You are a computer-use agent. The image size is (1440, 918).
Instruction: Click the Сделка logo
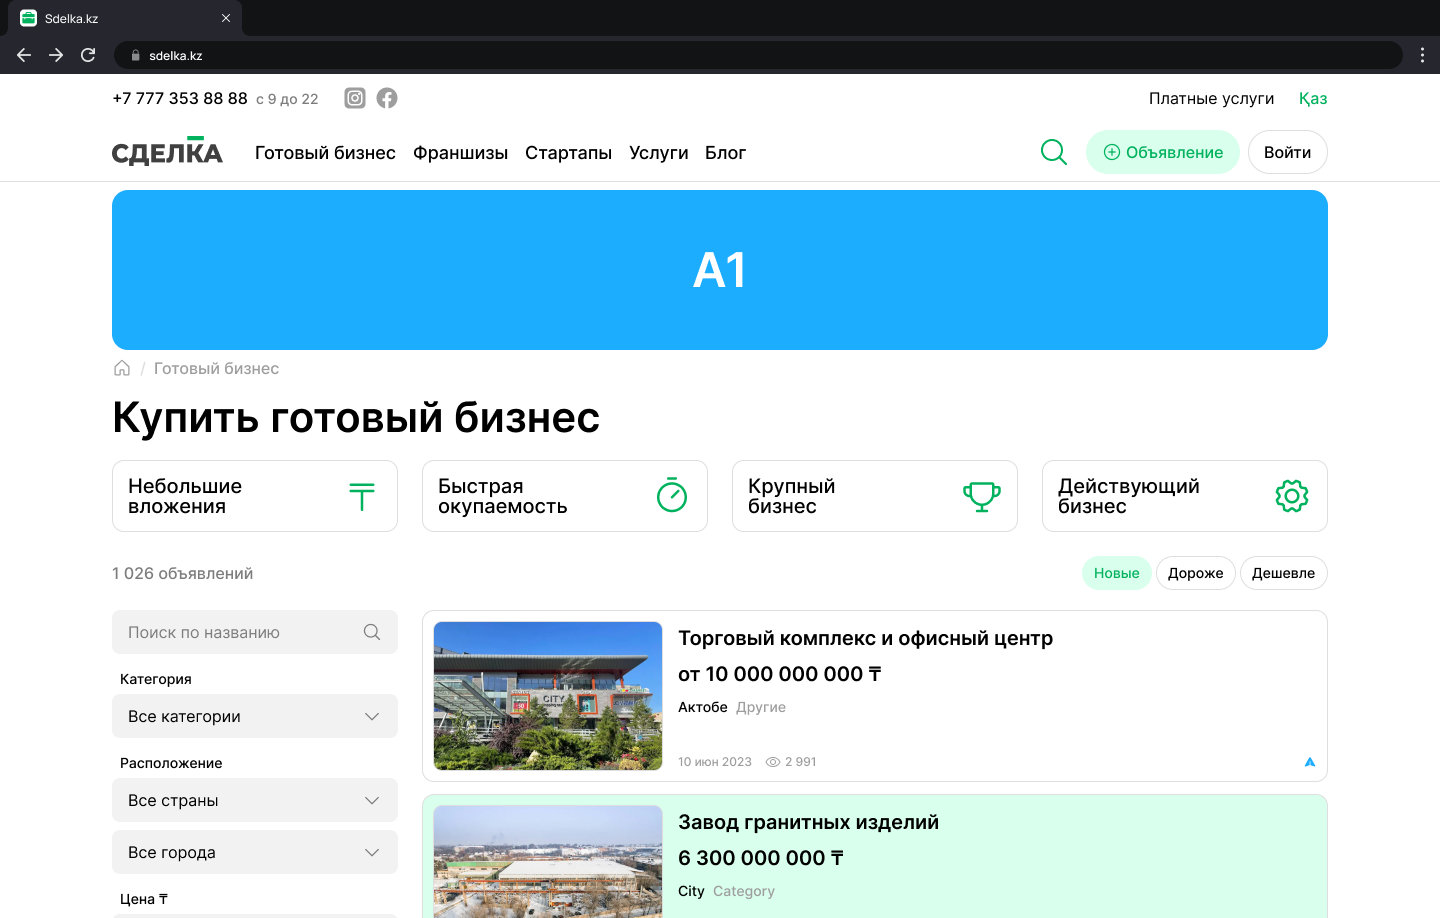coord(167,152)
